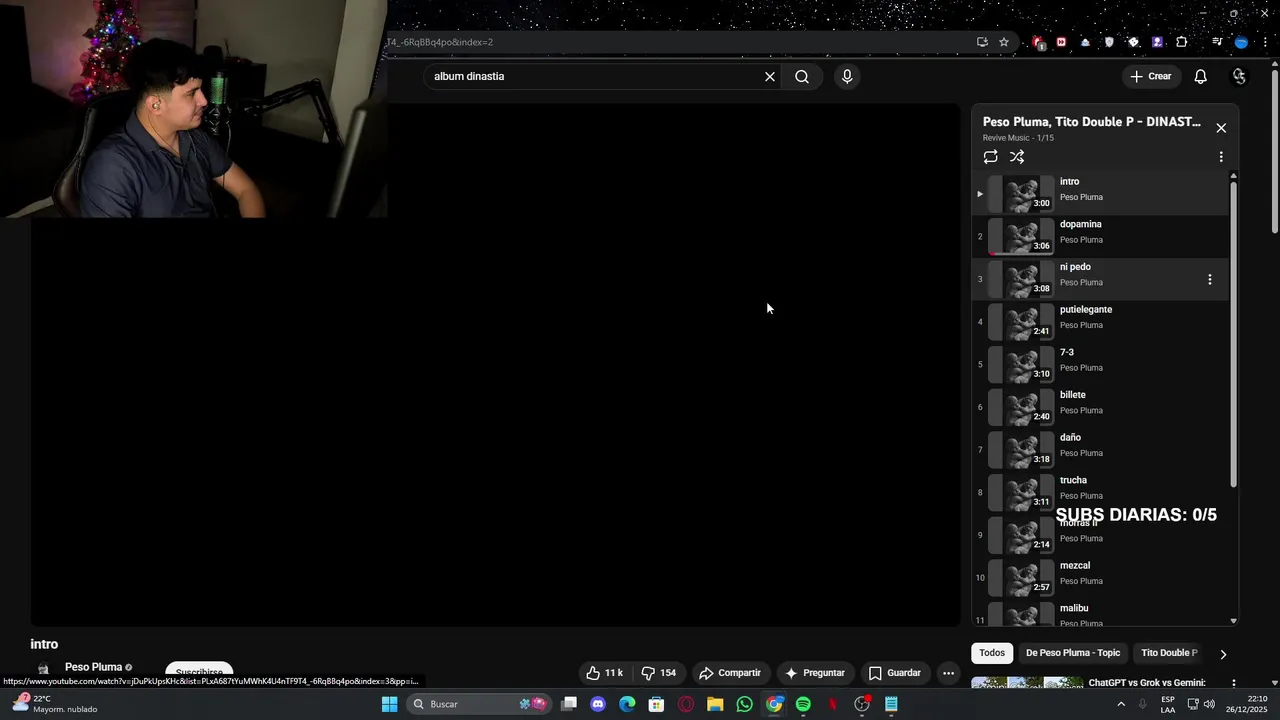Open File Explorer from taskbar
1280x720 pixels.
(715, 704)
